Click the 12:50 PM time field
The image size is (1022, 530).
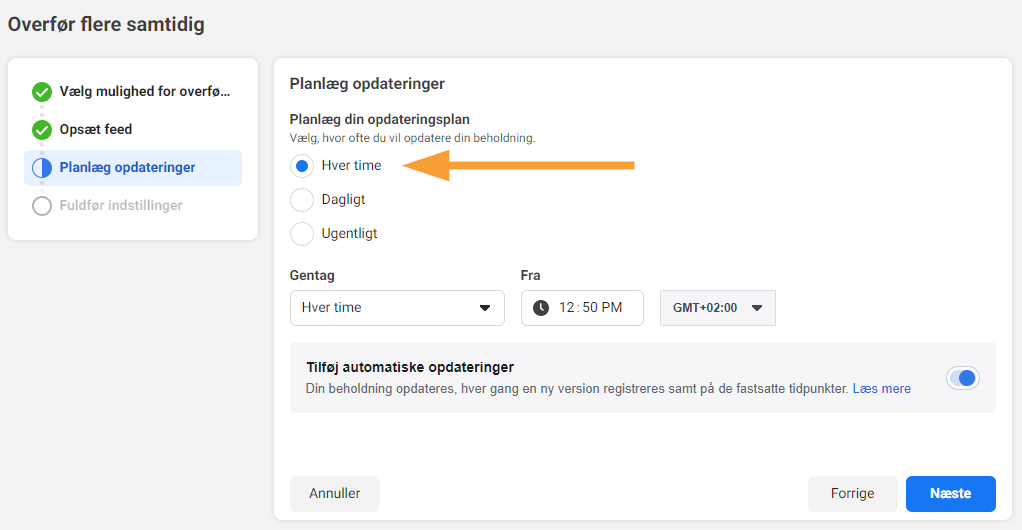(x=582, y=308)
